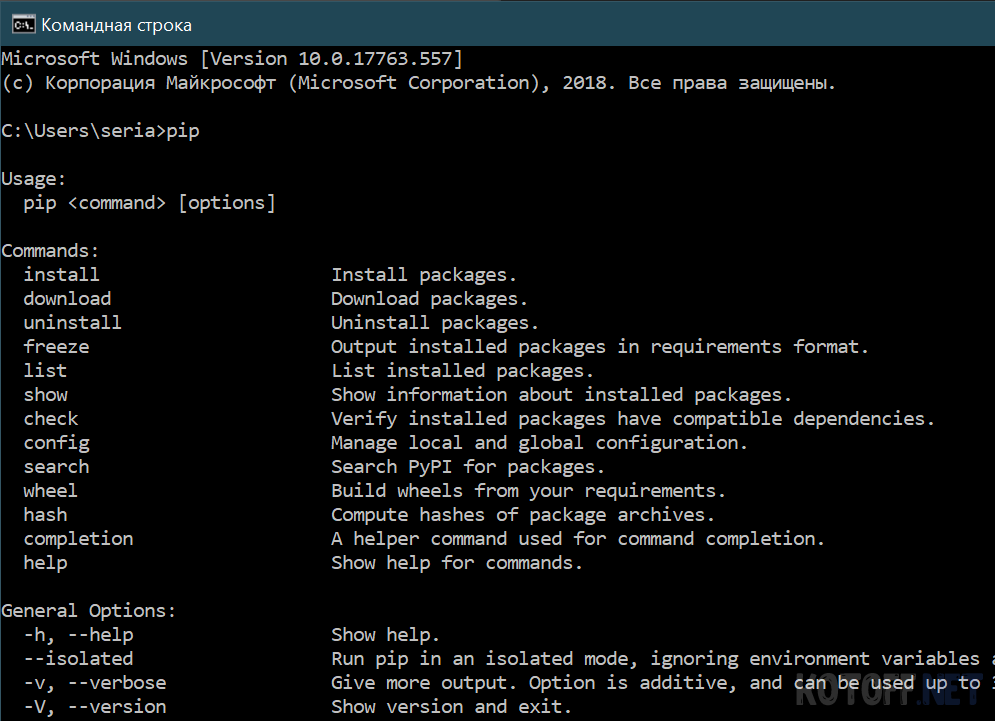Click the "hash" command name
Viewport: 995px width, 721px height.
pos(45,515)
